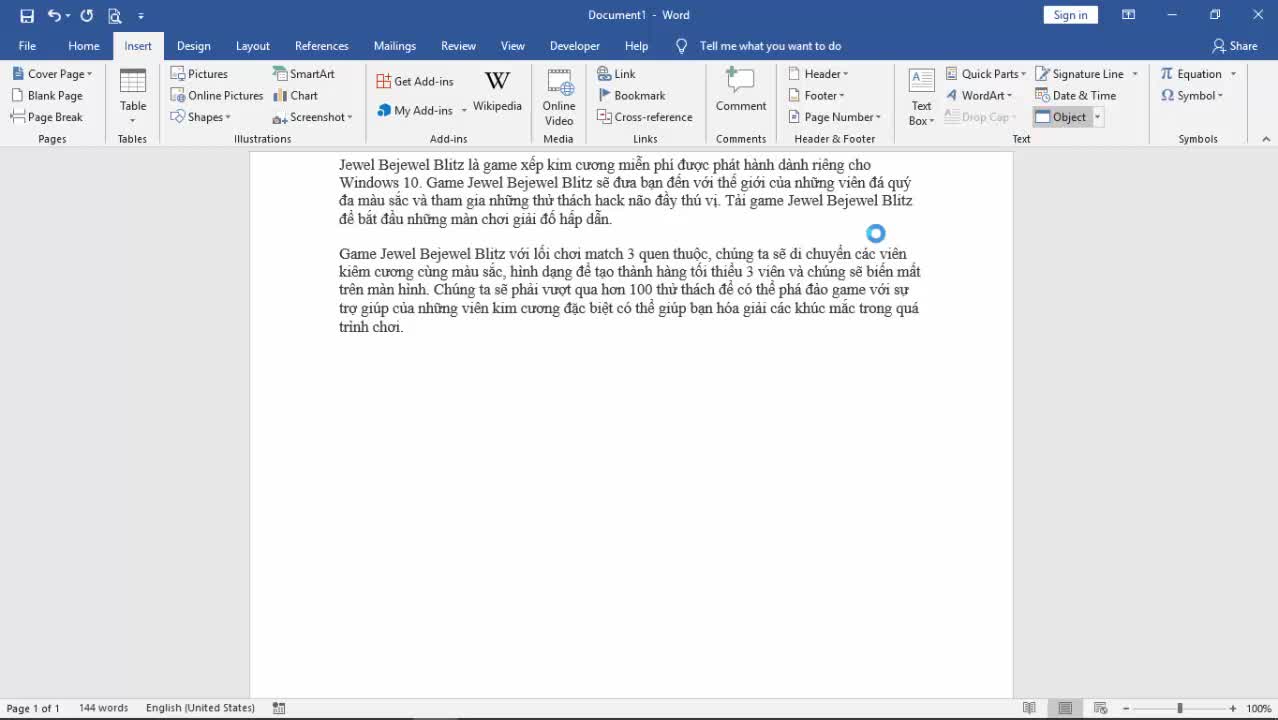The image size is (1278, 720).
Task: Insert WordArt
Action: click(980, 95)
